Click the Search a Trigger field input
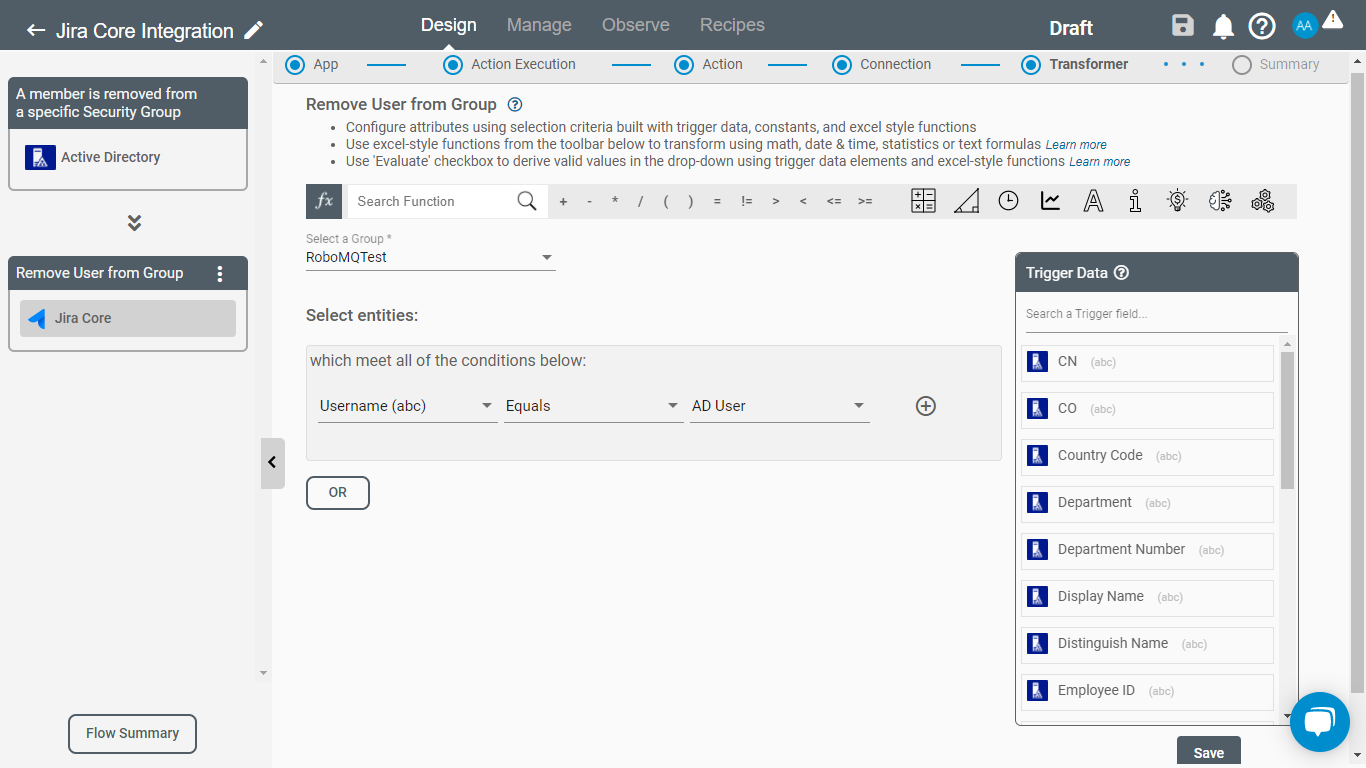The image size is (1366, 768). point(1156,314)
